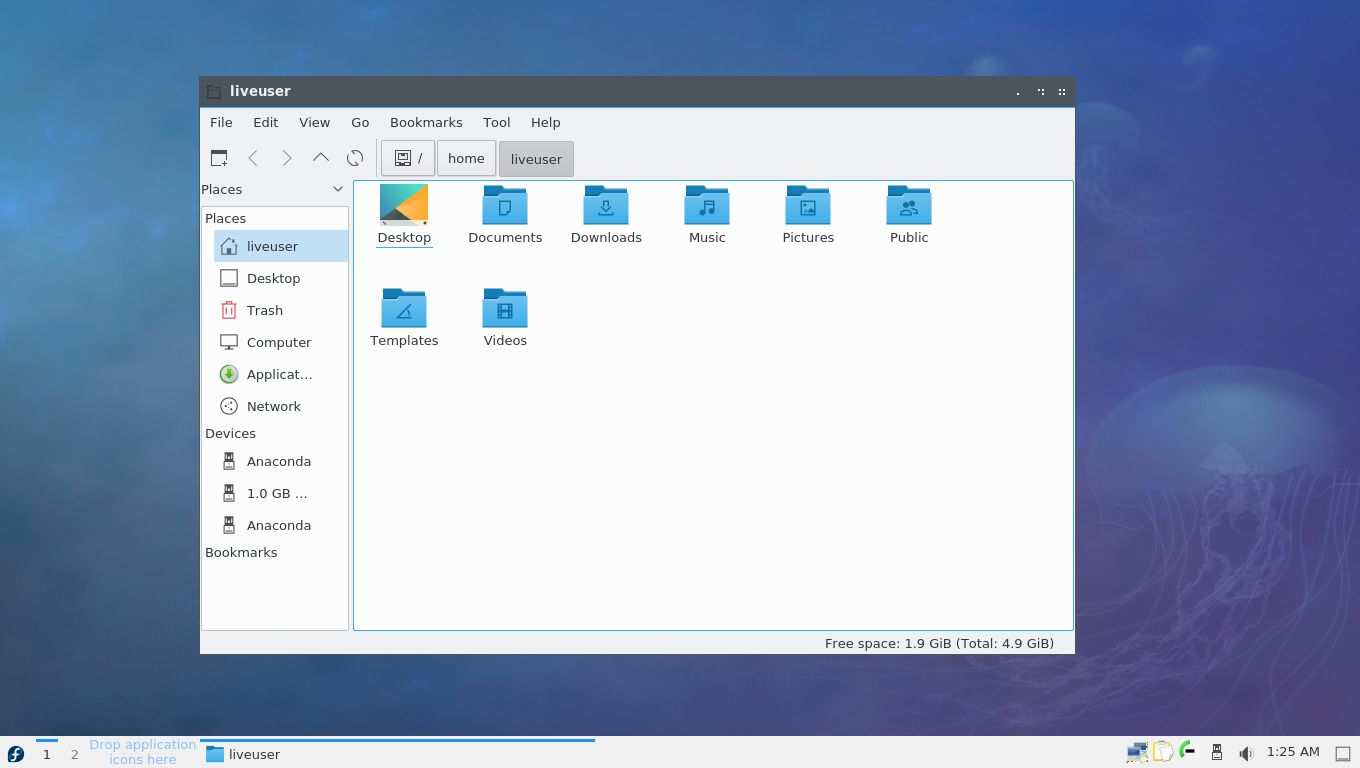
Task: Open the Go menu
Action: (360, 122)
